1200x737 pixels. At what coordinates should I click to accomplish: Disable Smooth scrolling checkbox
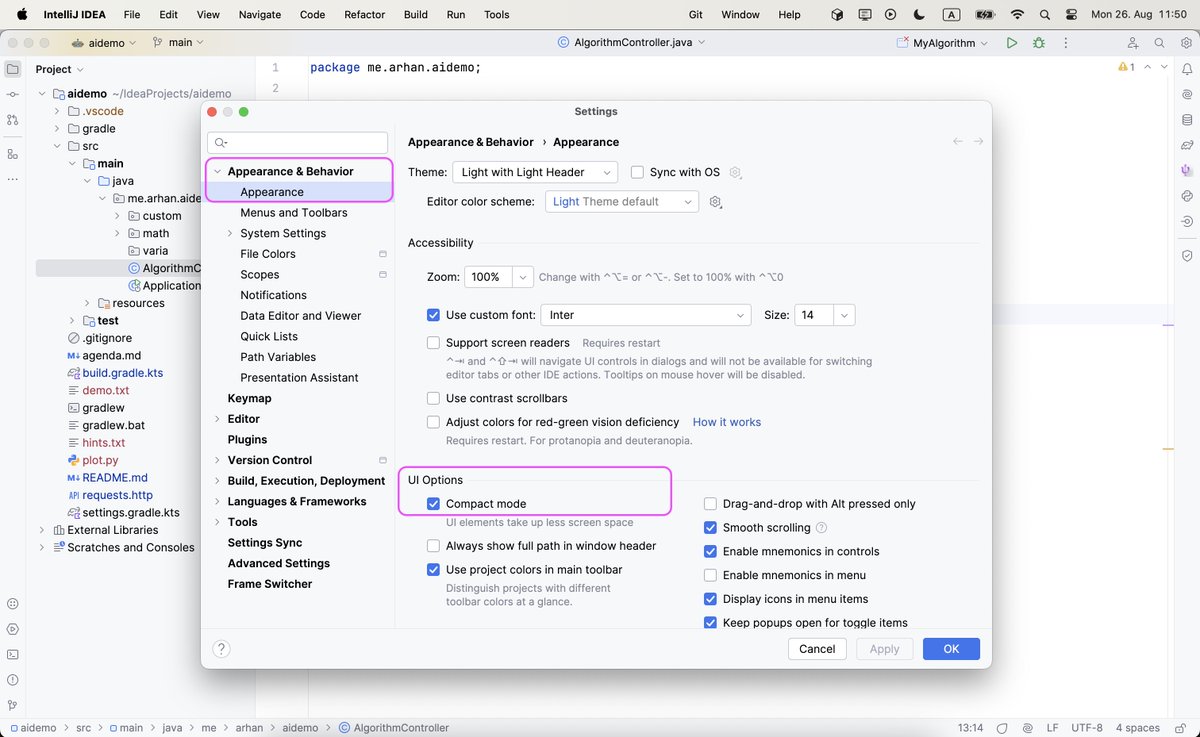(710, 527)
